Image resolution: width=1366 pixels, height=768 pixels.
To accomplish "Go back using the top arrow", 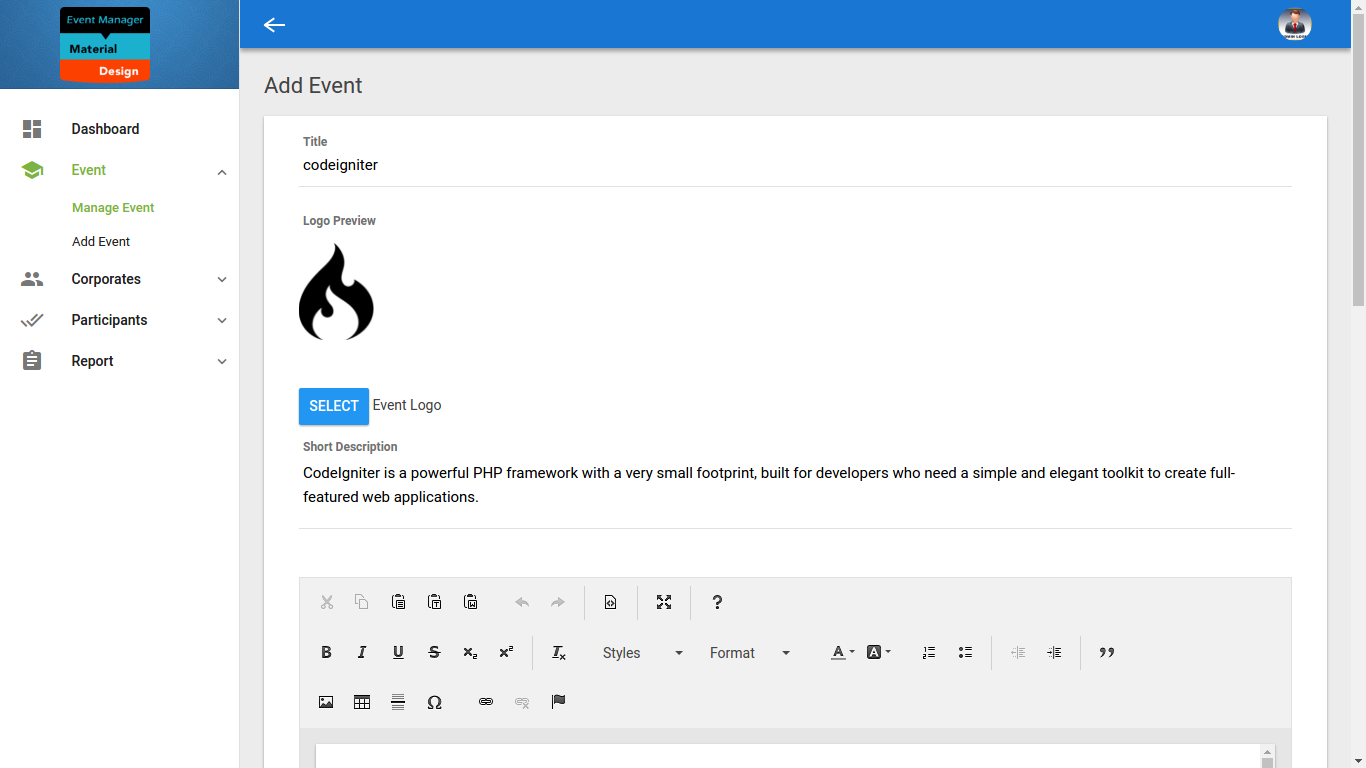I will pos(274,24).
